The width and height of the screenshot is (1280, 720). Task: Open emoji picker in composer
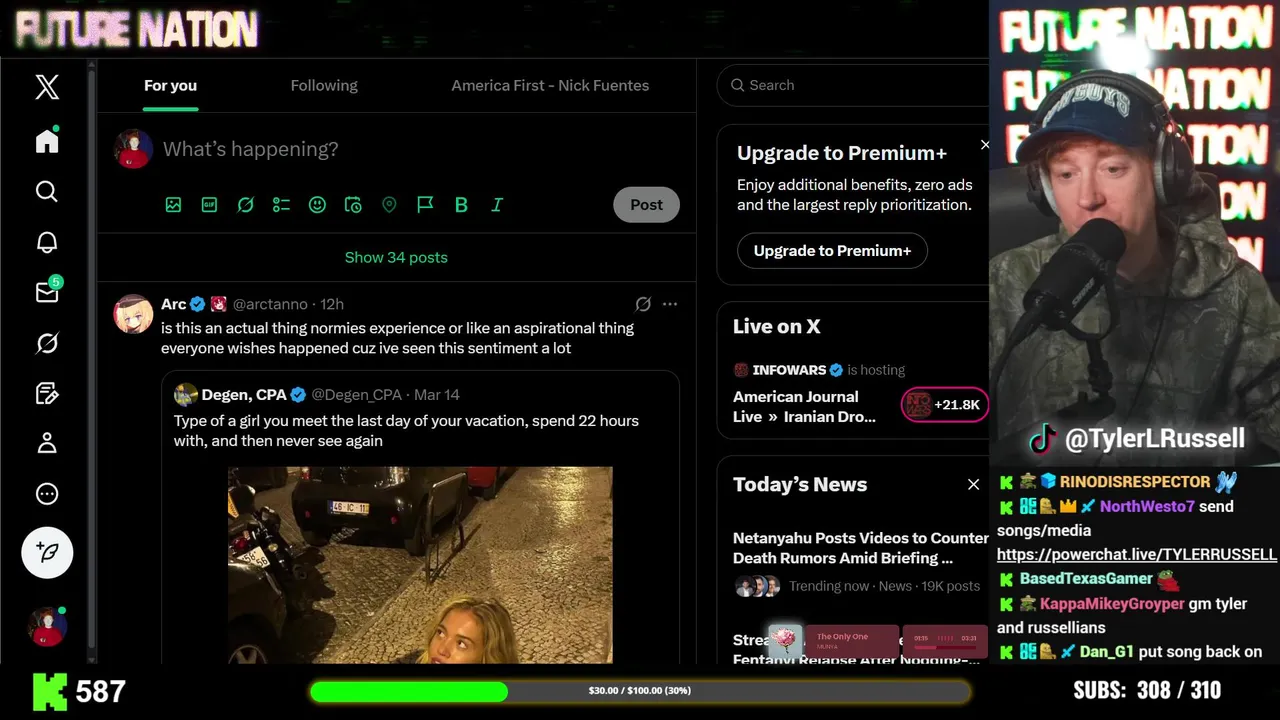click(x=317, y=204)
